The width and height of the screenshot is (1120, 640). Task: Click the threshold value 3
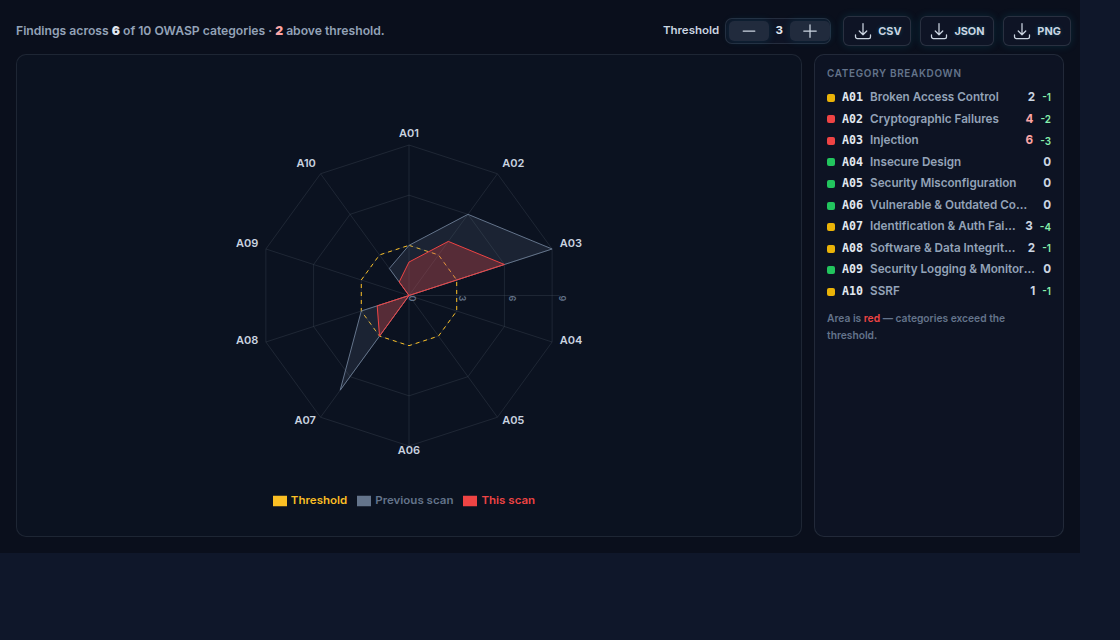[779, 31]
